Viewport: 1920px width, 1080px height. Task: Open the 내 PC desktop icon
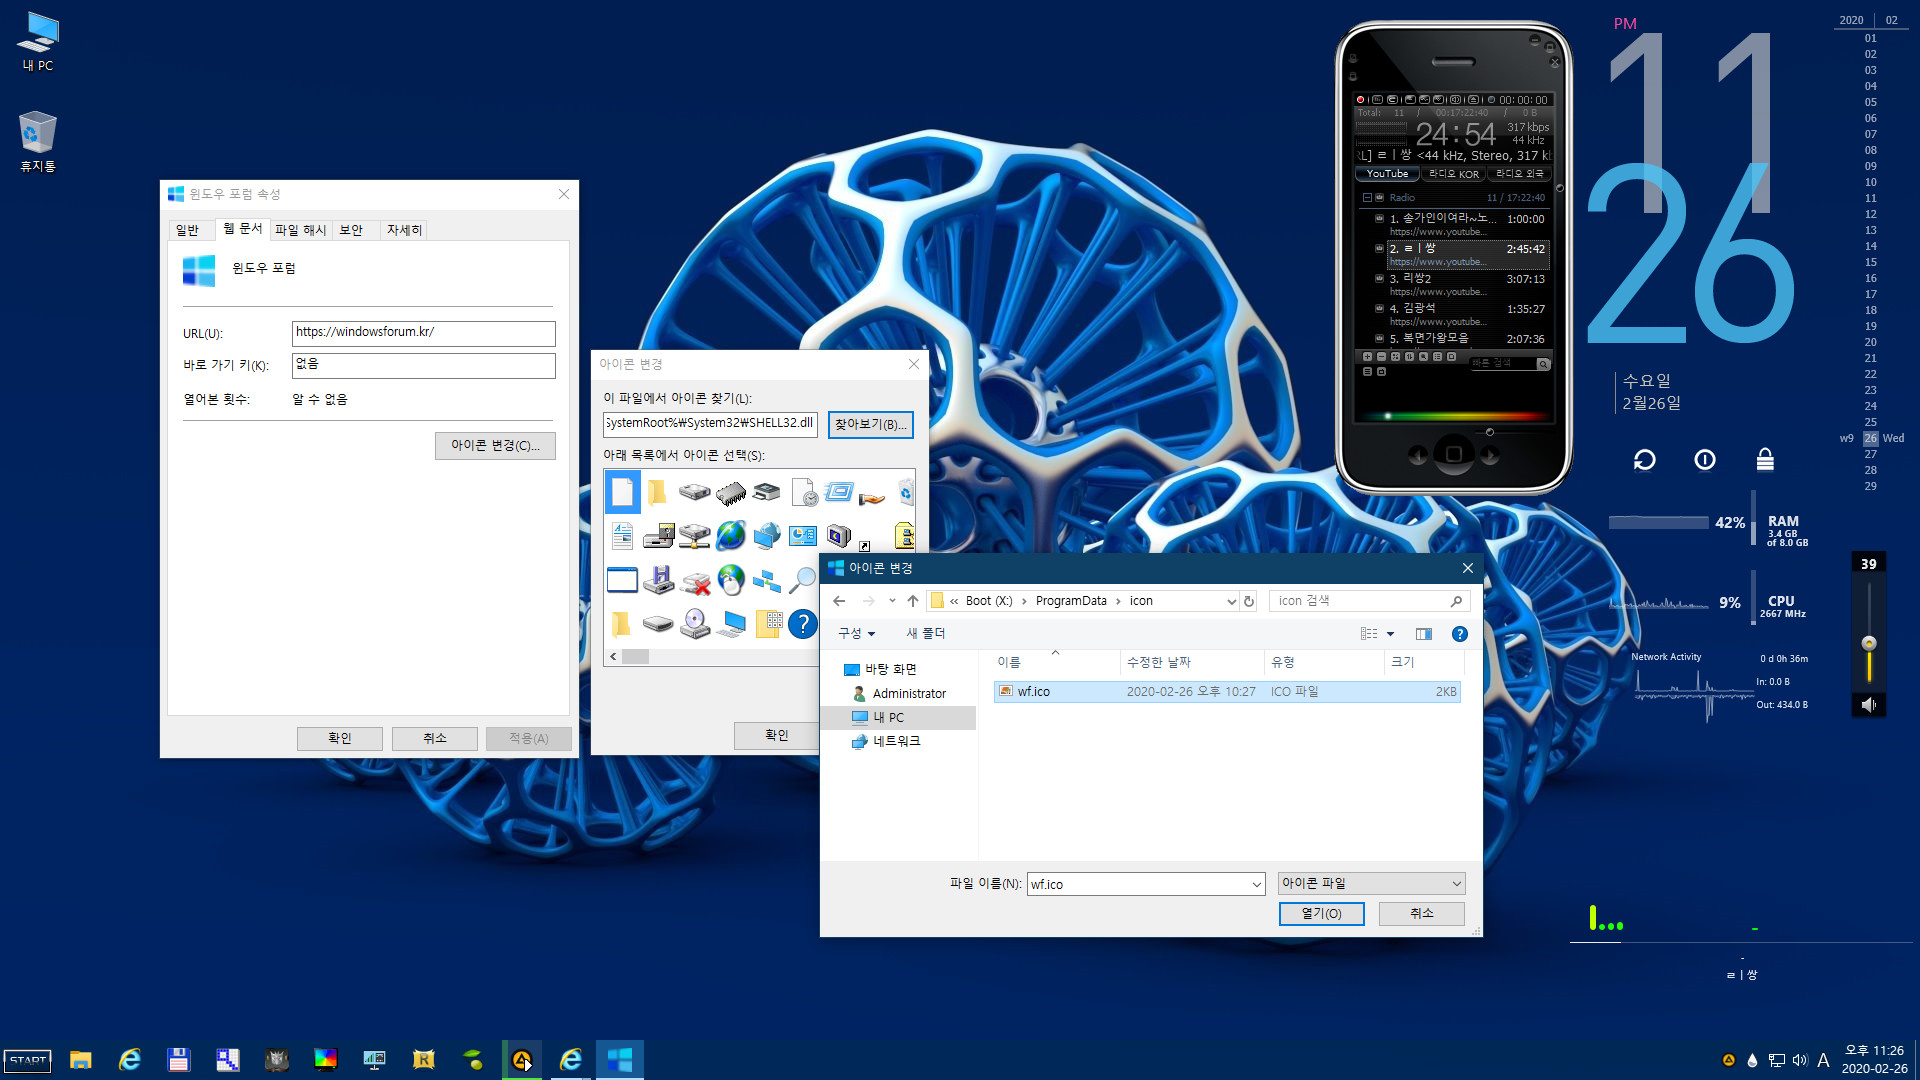[x=38, y=42]
